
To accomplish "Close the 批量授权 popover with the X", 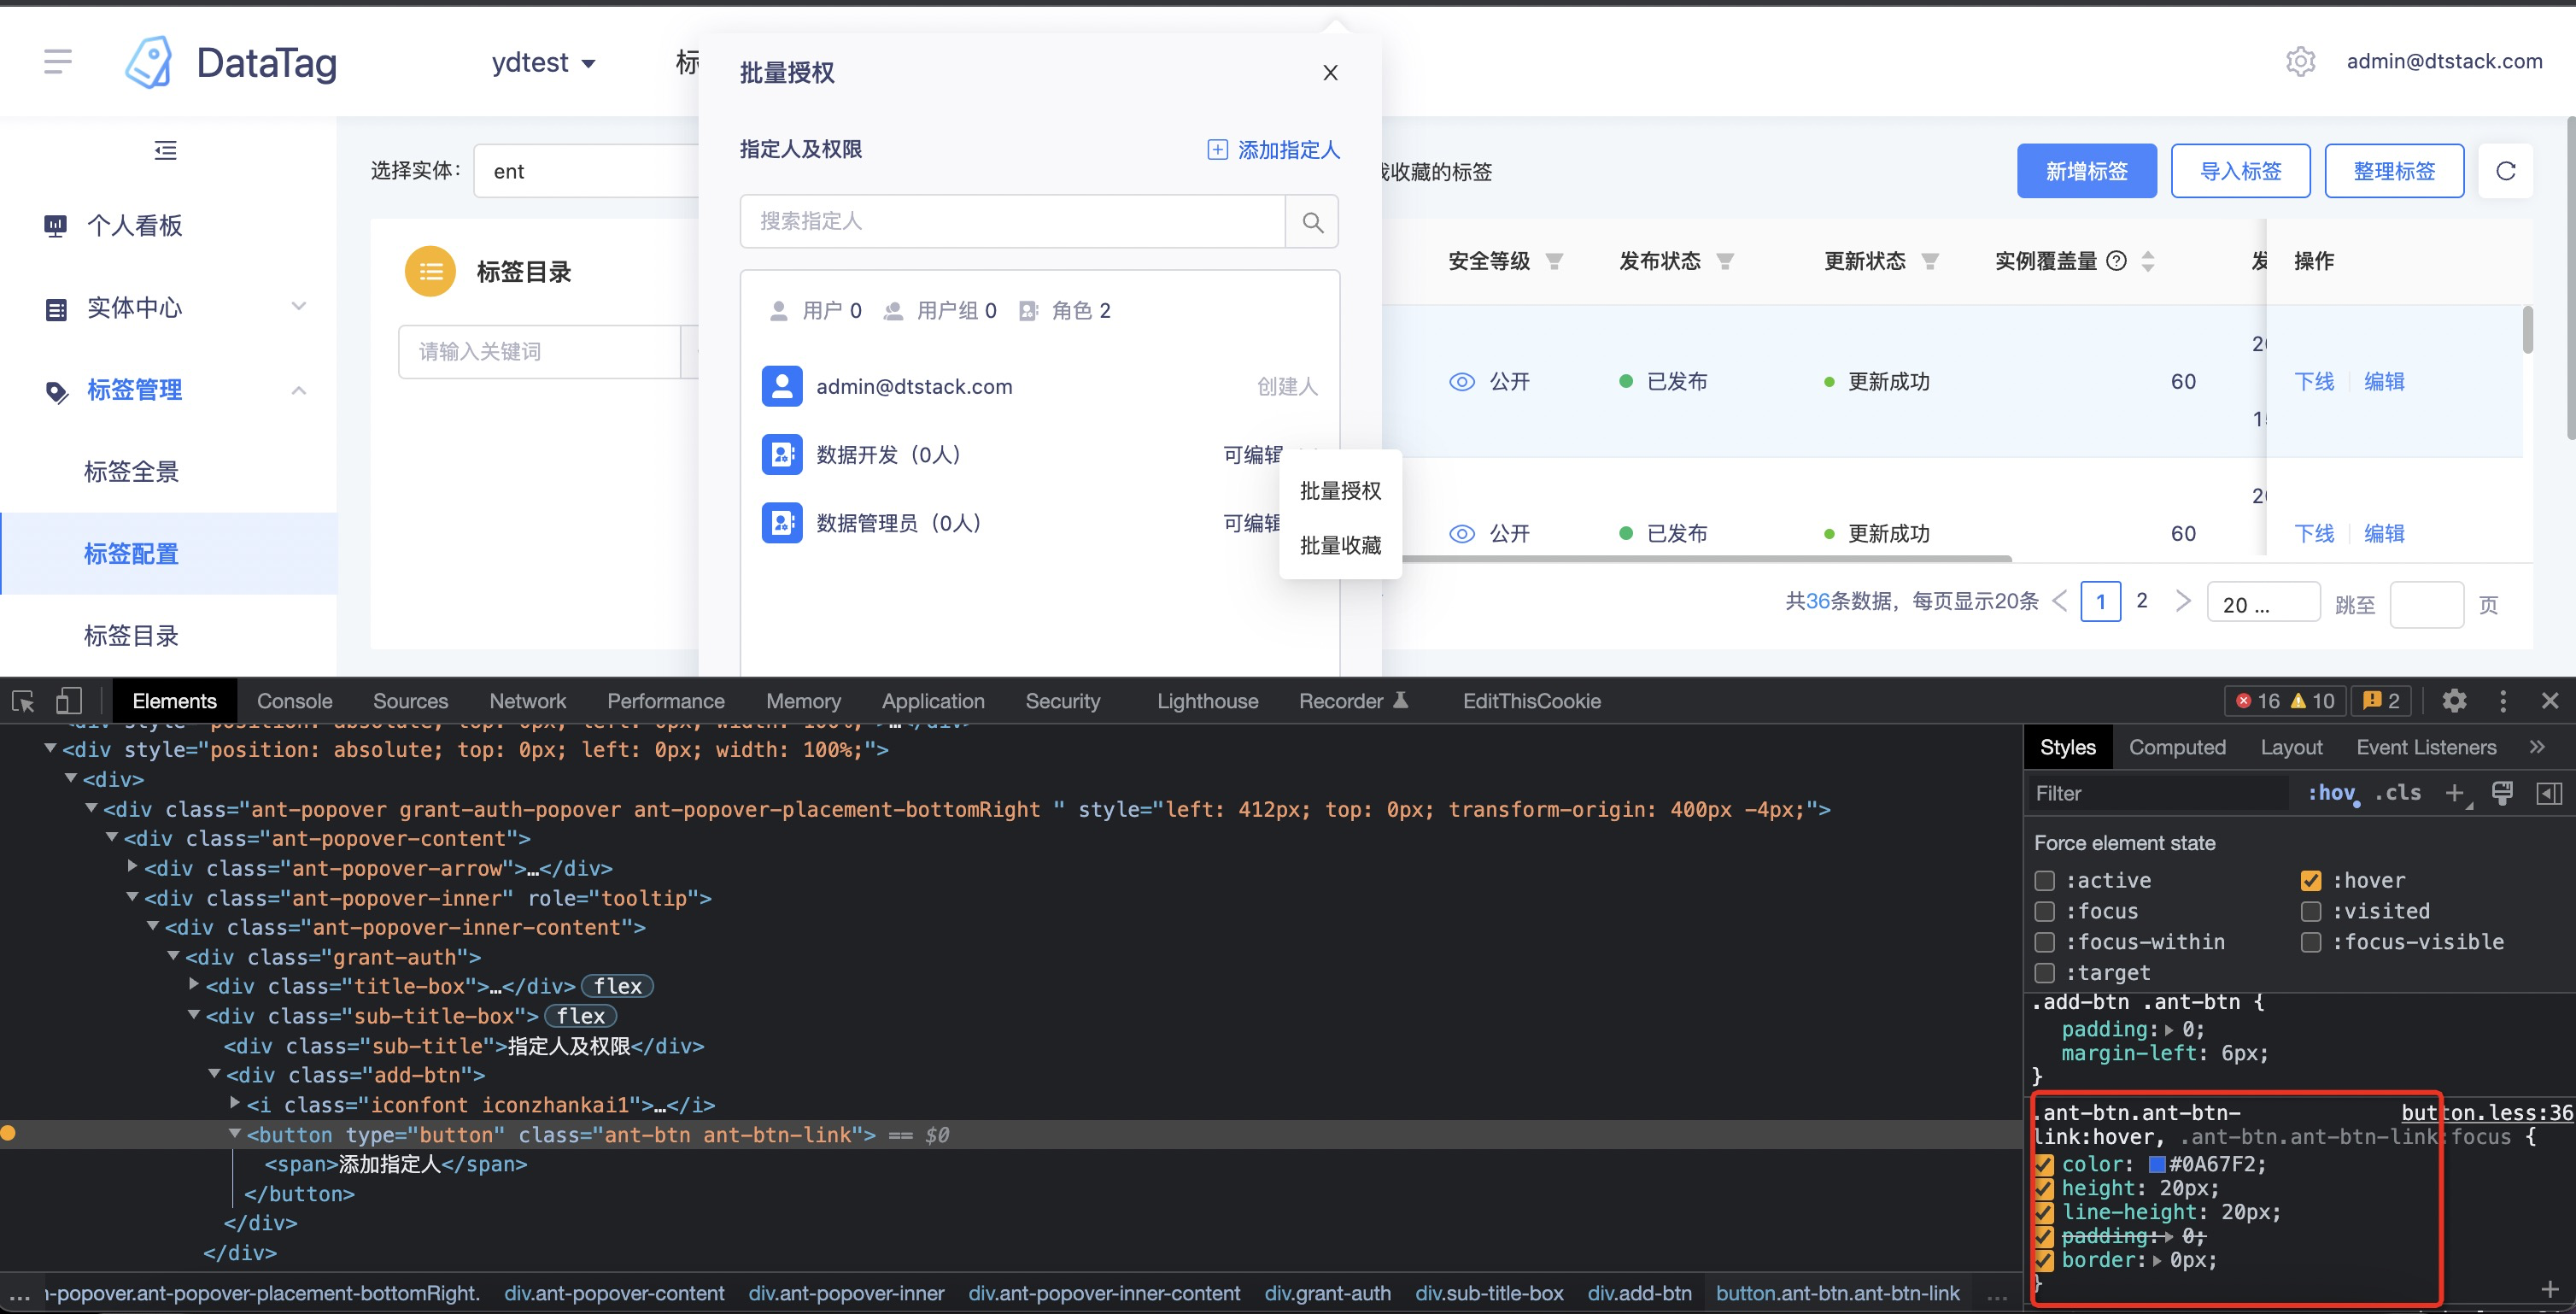I will tap(1330, 72).
